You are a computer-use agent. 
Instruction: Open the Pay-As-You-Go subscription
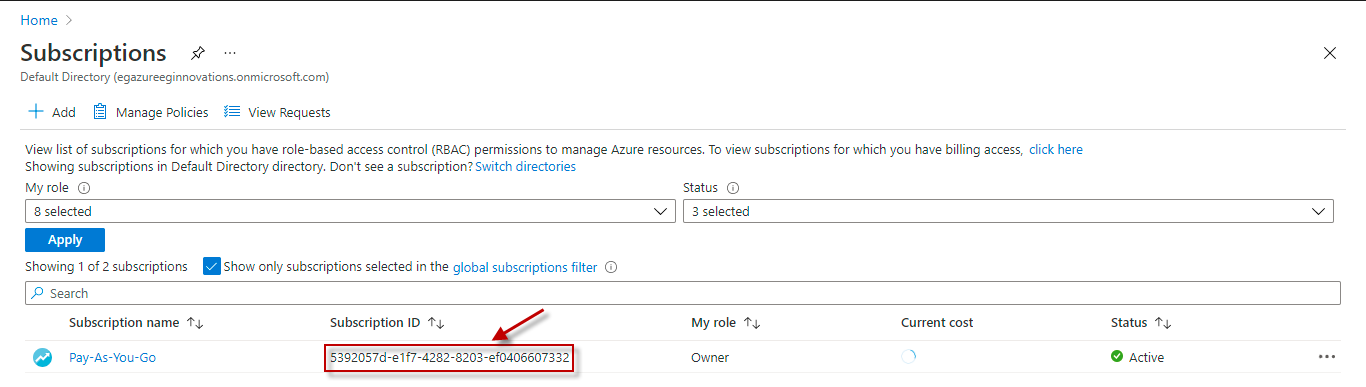[112, 357]
